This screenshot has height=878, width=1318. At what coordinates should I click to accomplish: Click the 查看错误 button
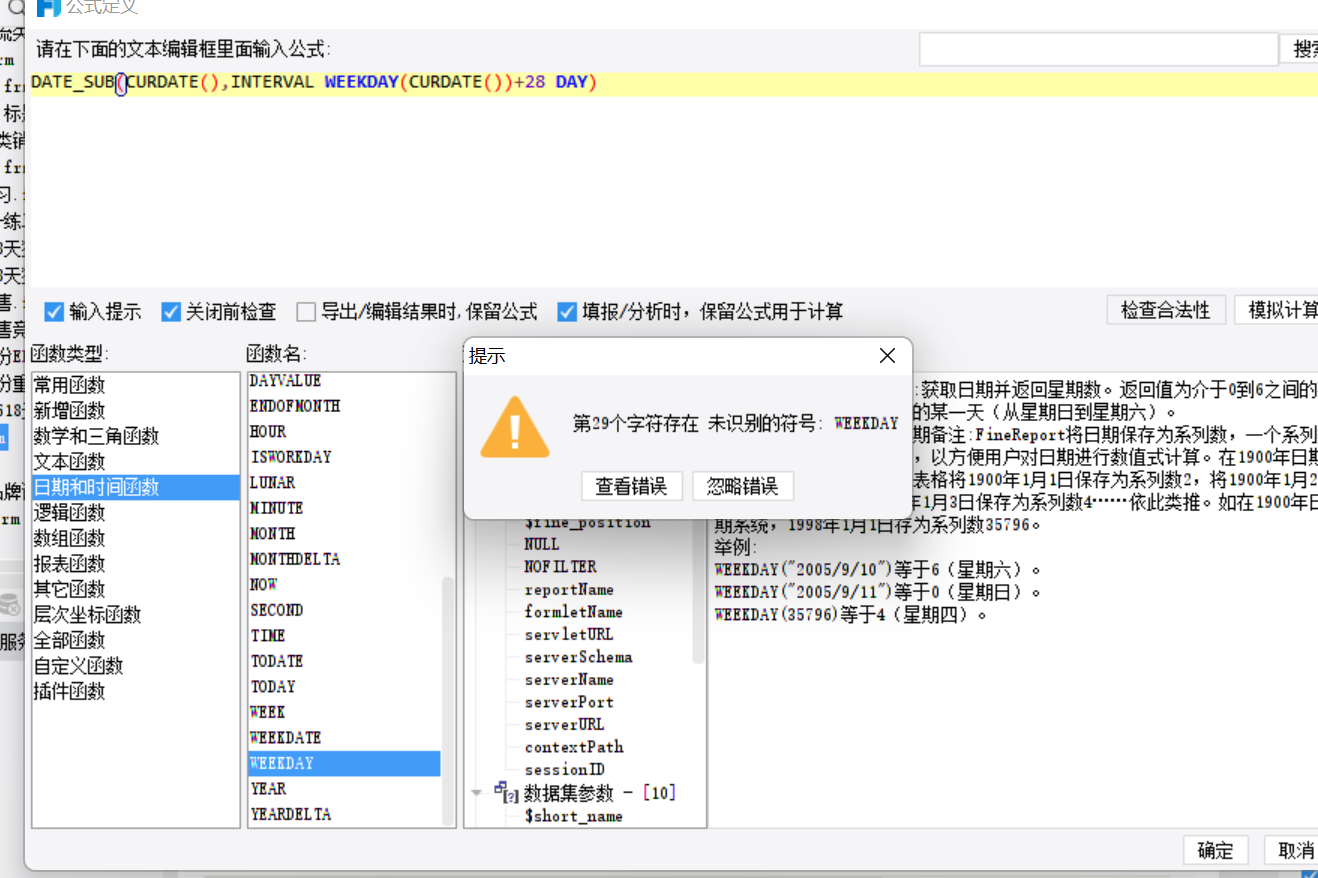pyautogui.click(x=631, y=486)
